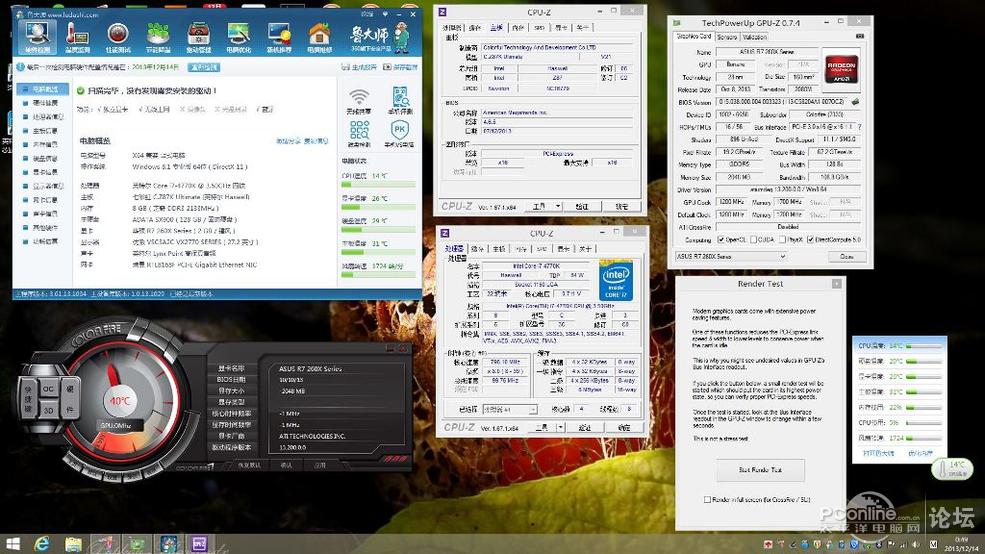Screen dimensions: 985x554
Task: Switch to the Sensors tab in GPU-Z
Action: tap(727, 37)
